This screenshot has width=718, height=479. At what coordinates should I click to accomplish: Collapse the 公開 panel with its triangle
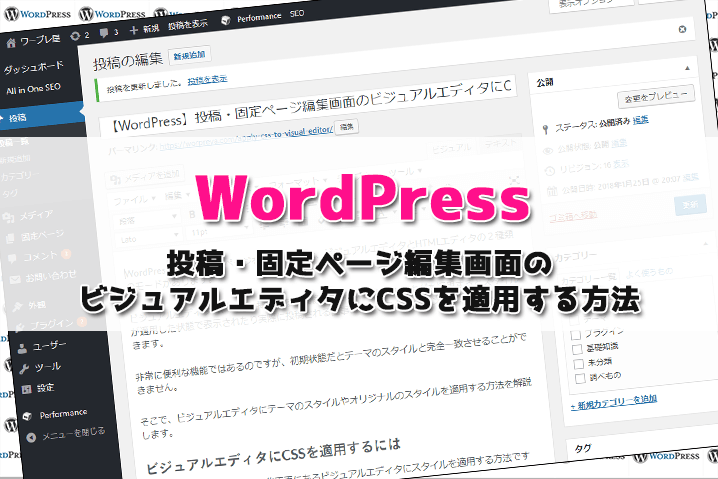tap(687, 68)
